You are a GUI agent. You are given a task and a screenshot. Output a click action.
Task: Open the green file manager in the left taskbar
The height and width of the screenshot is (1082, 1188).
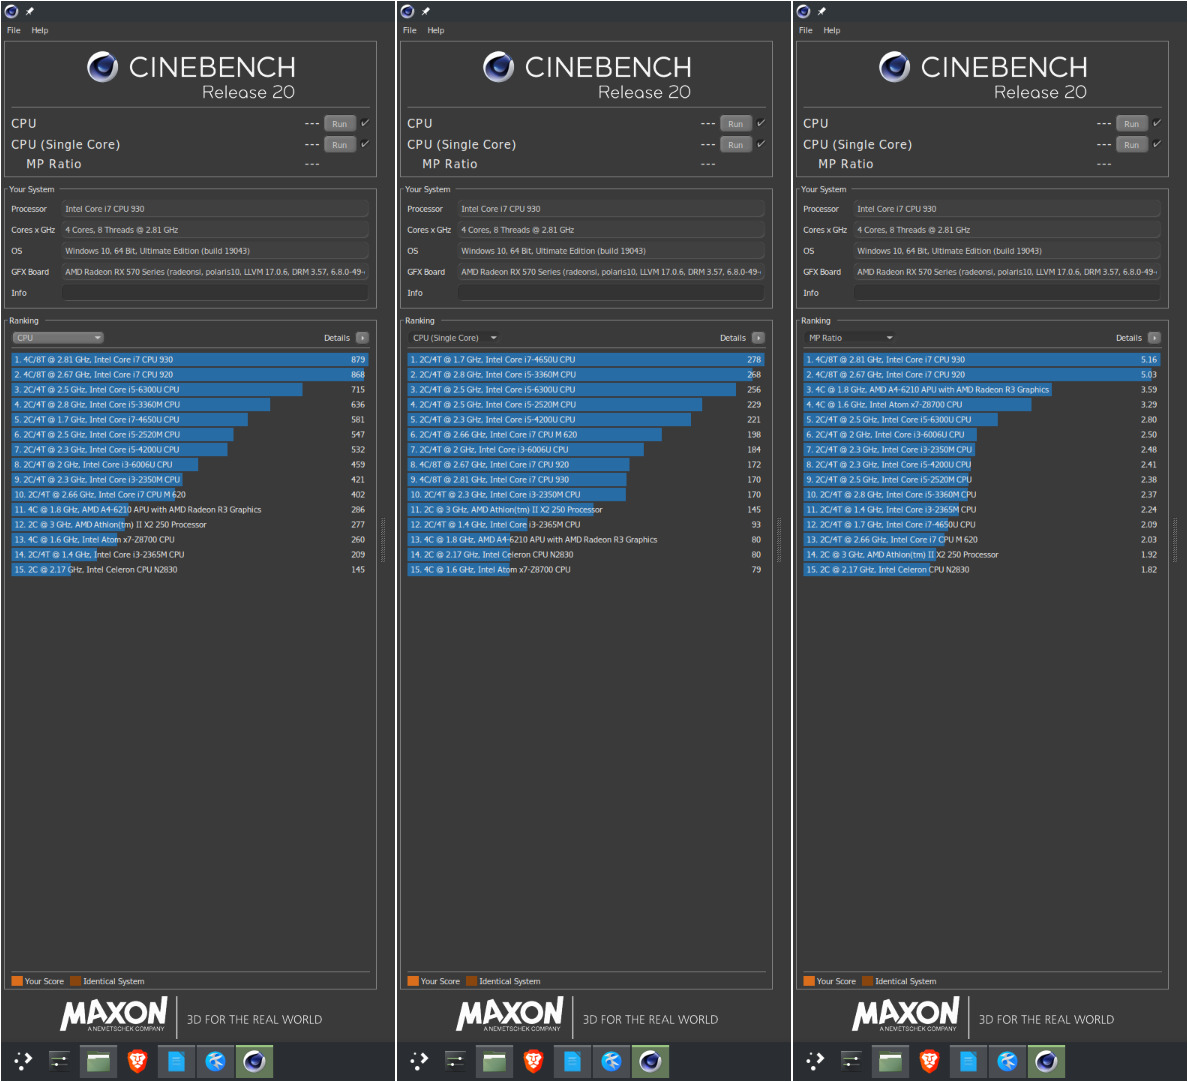tap(98, 1061)
